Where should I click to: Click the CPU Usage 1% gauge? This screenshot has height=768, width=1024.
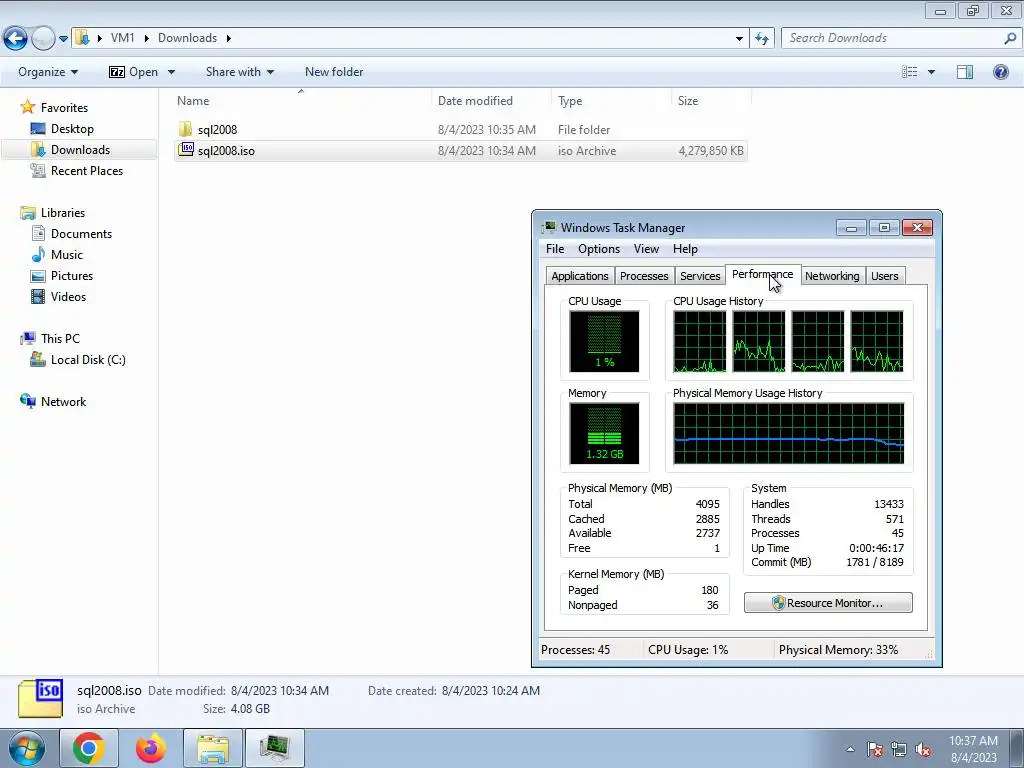(604, 342)
